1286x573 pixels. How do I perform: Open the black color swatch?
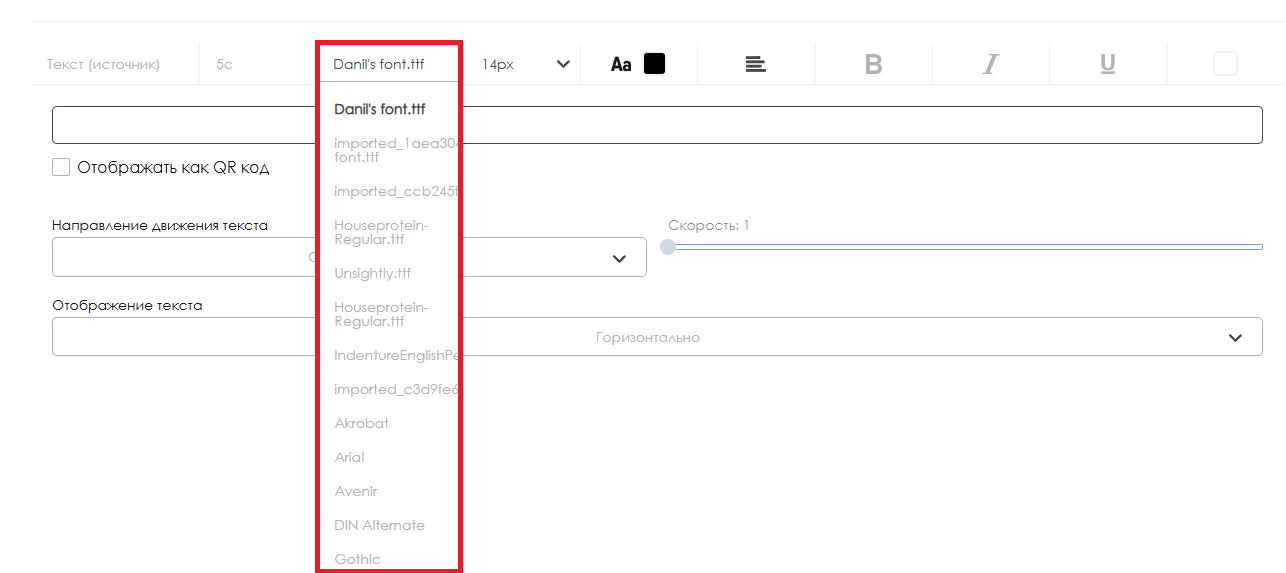coord(654,64)
